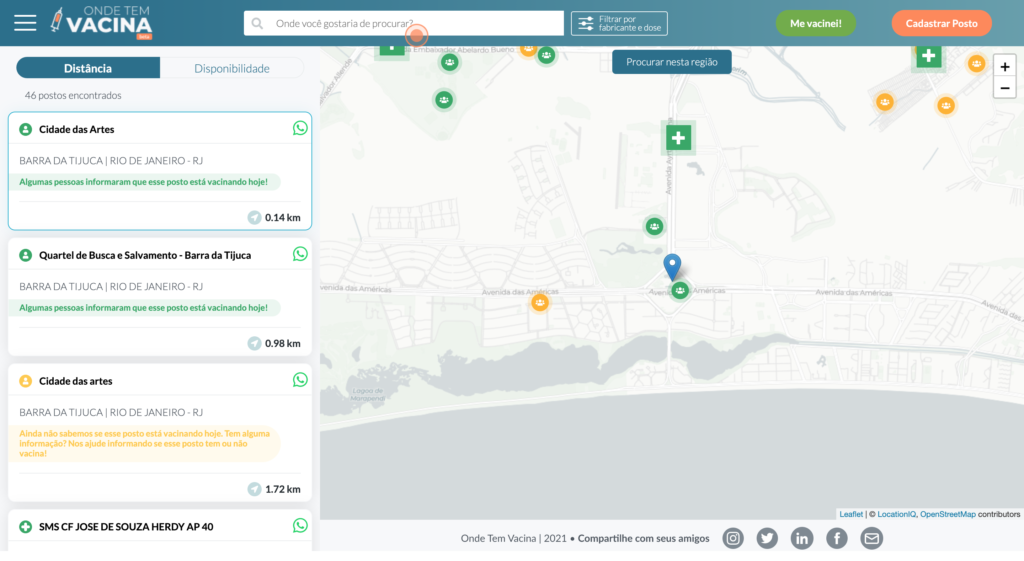Image resolution: width=1024 pixels, height=561 pixels.
Task: Click WhatsApp icon on Quartel de Busca card
Action: (300, 254)
